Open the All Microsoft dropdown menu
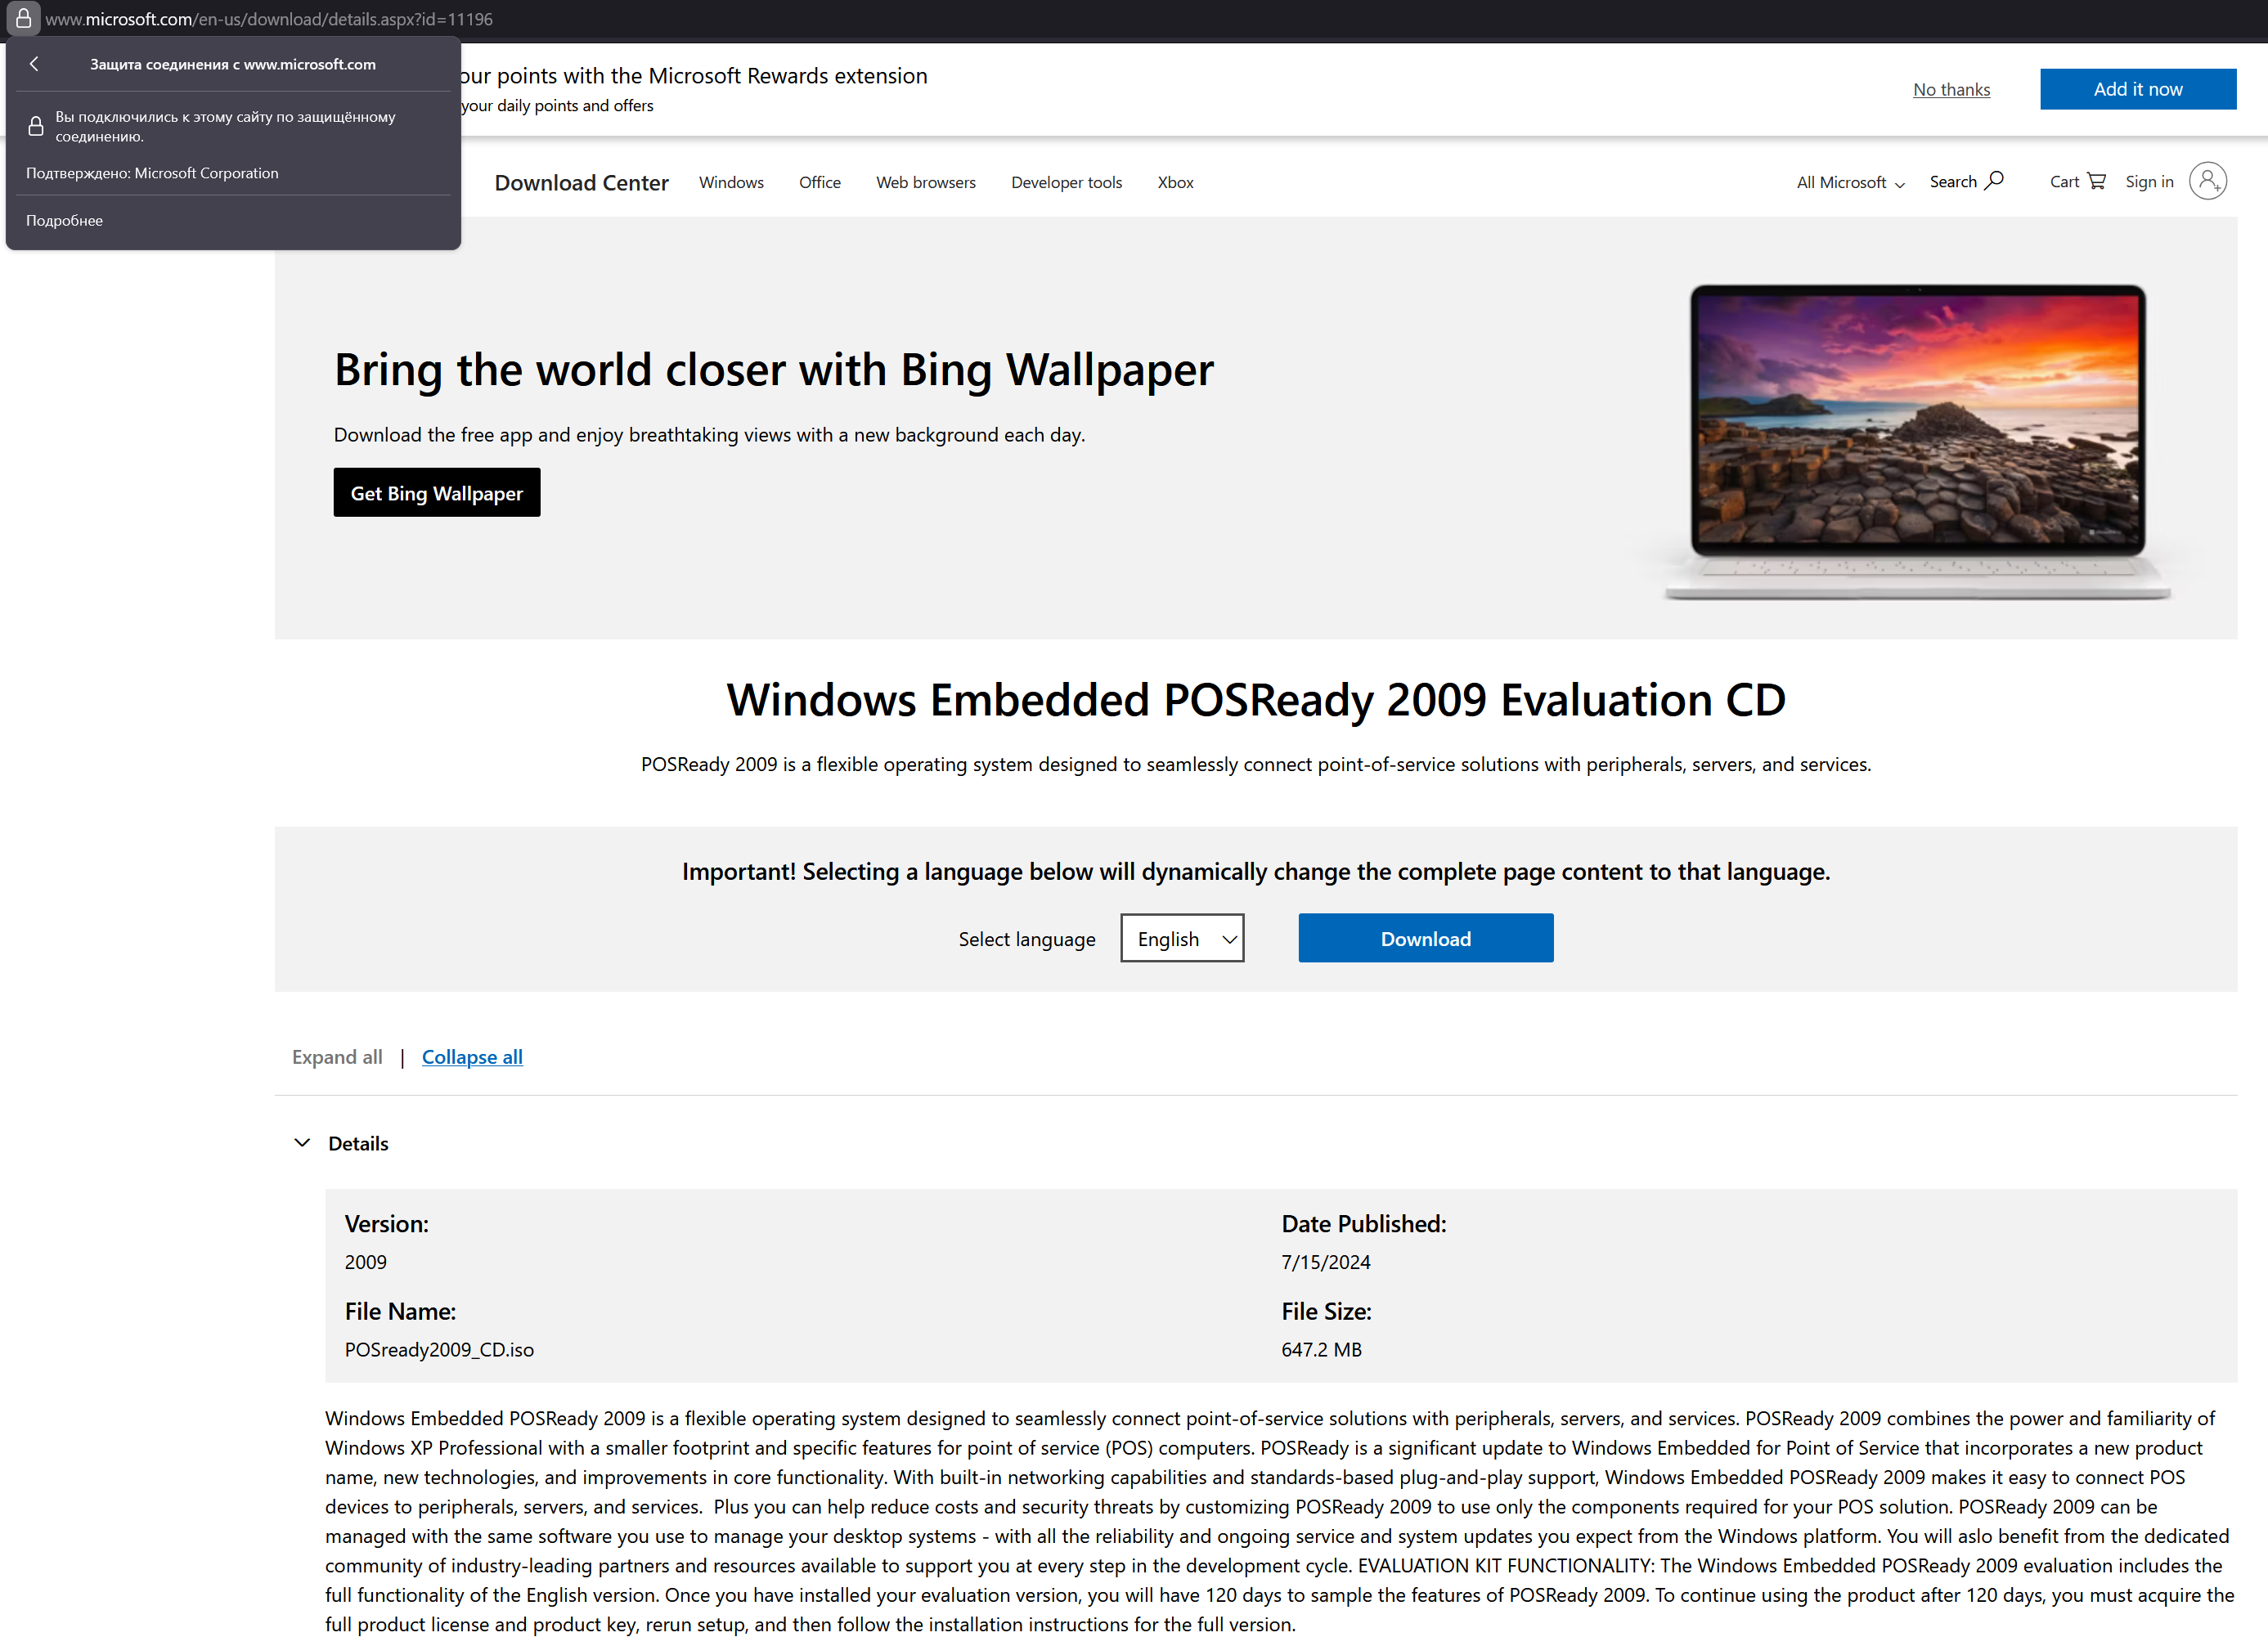 1849,182
